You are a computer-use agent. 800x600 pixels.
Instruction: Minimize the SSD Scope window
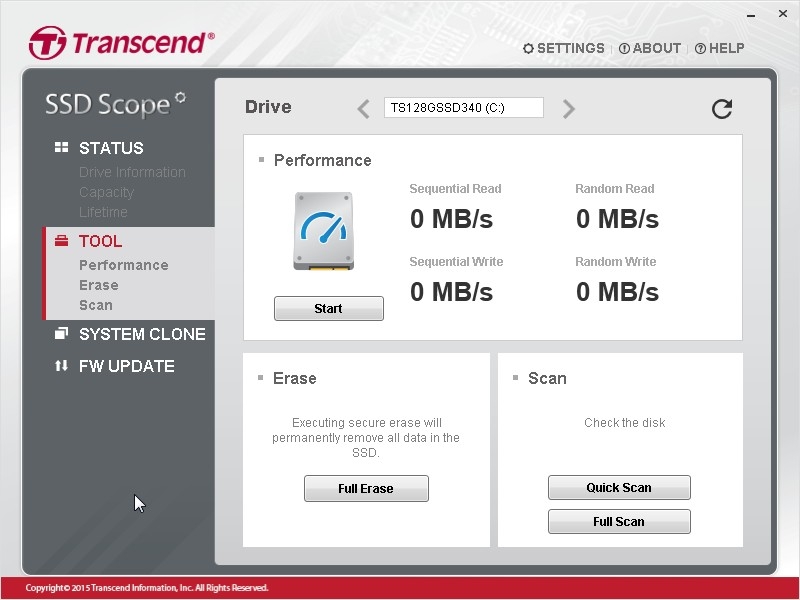point(751,15)
